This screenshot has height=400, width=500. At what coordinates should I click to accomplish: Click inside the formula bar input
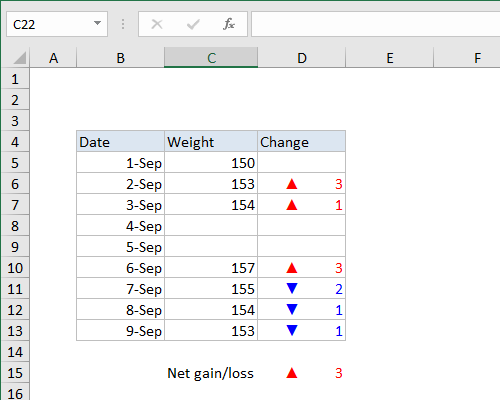376,24
